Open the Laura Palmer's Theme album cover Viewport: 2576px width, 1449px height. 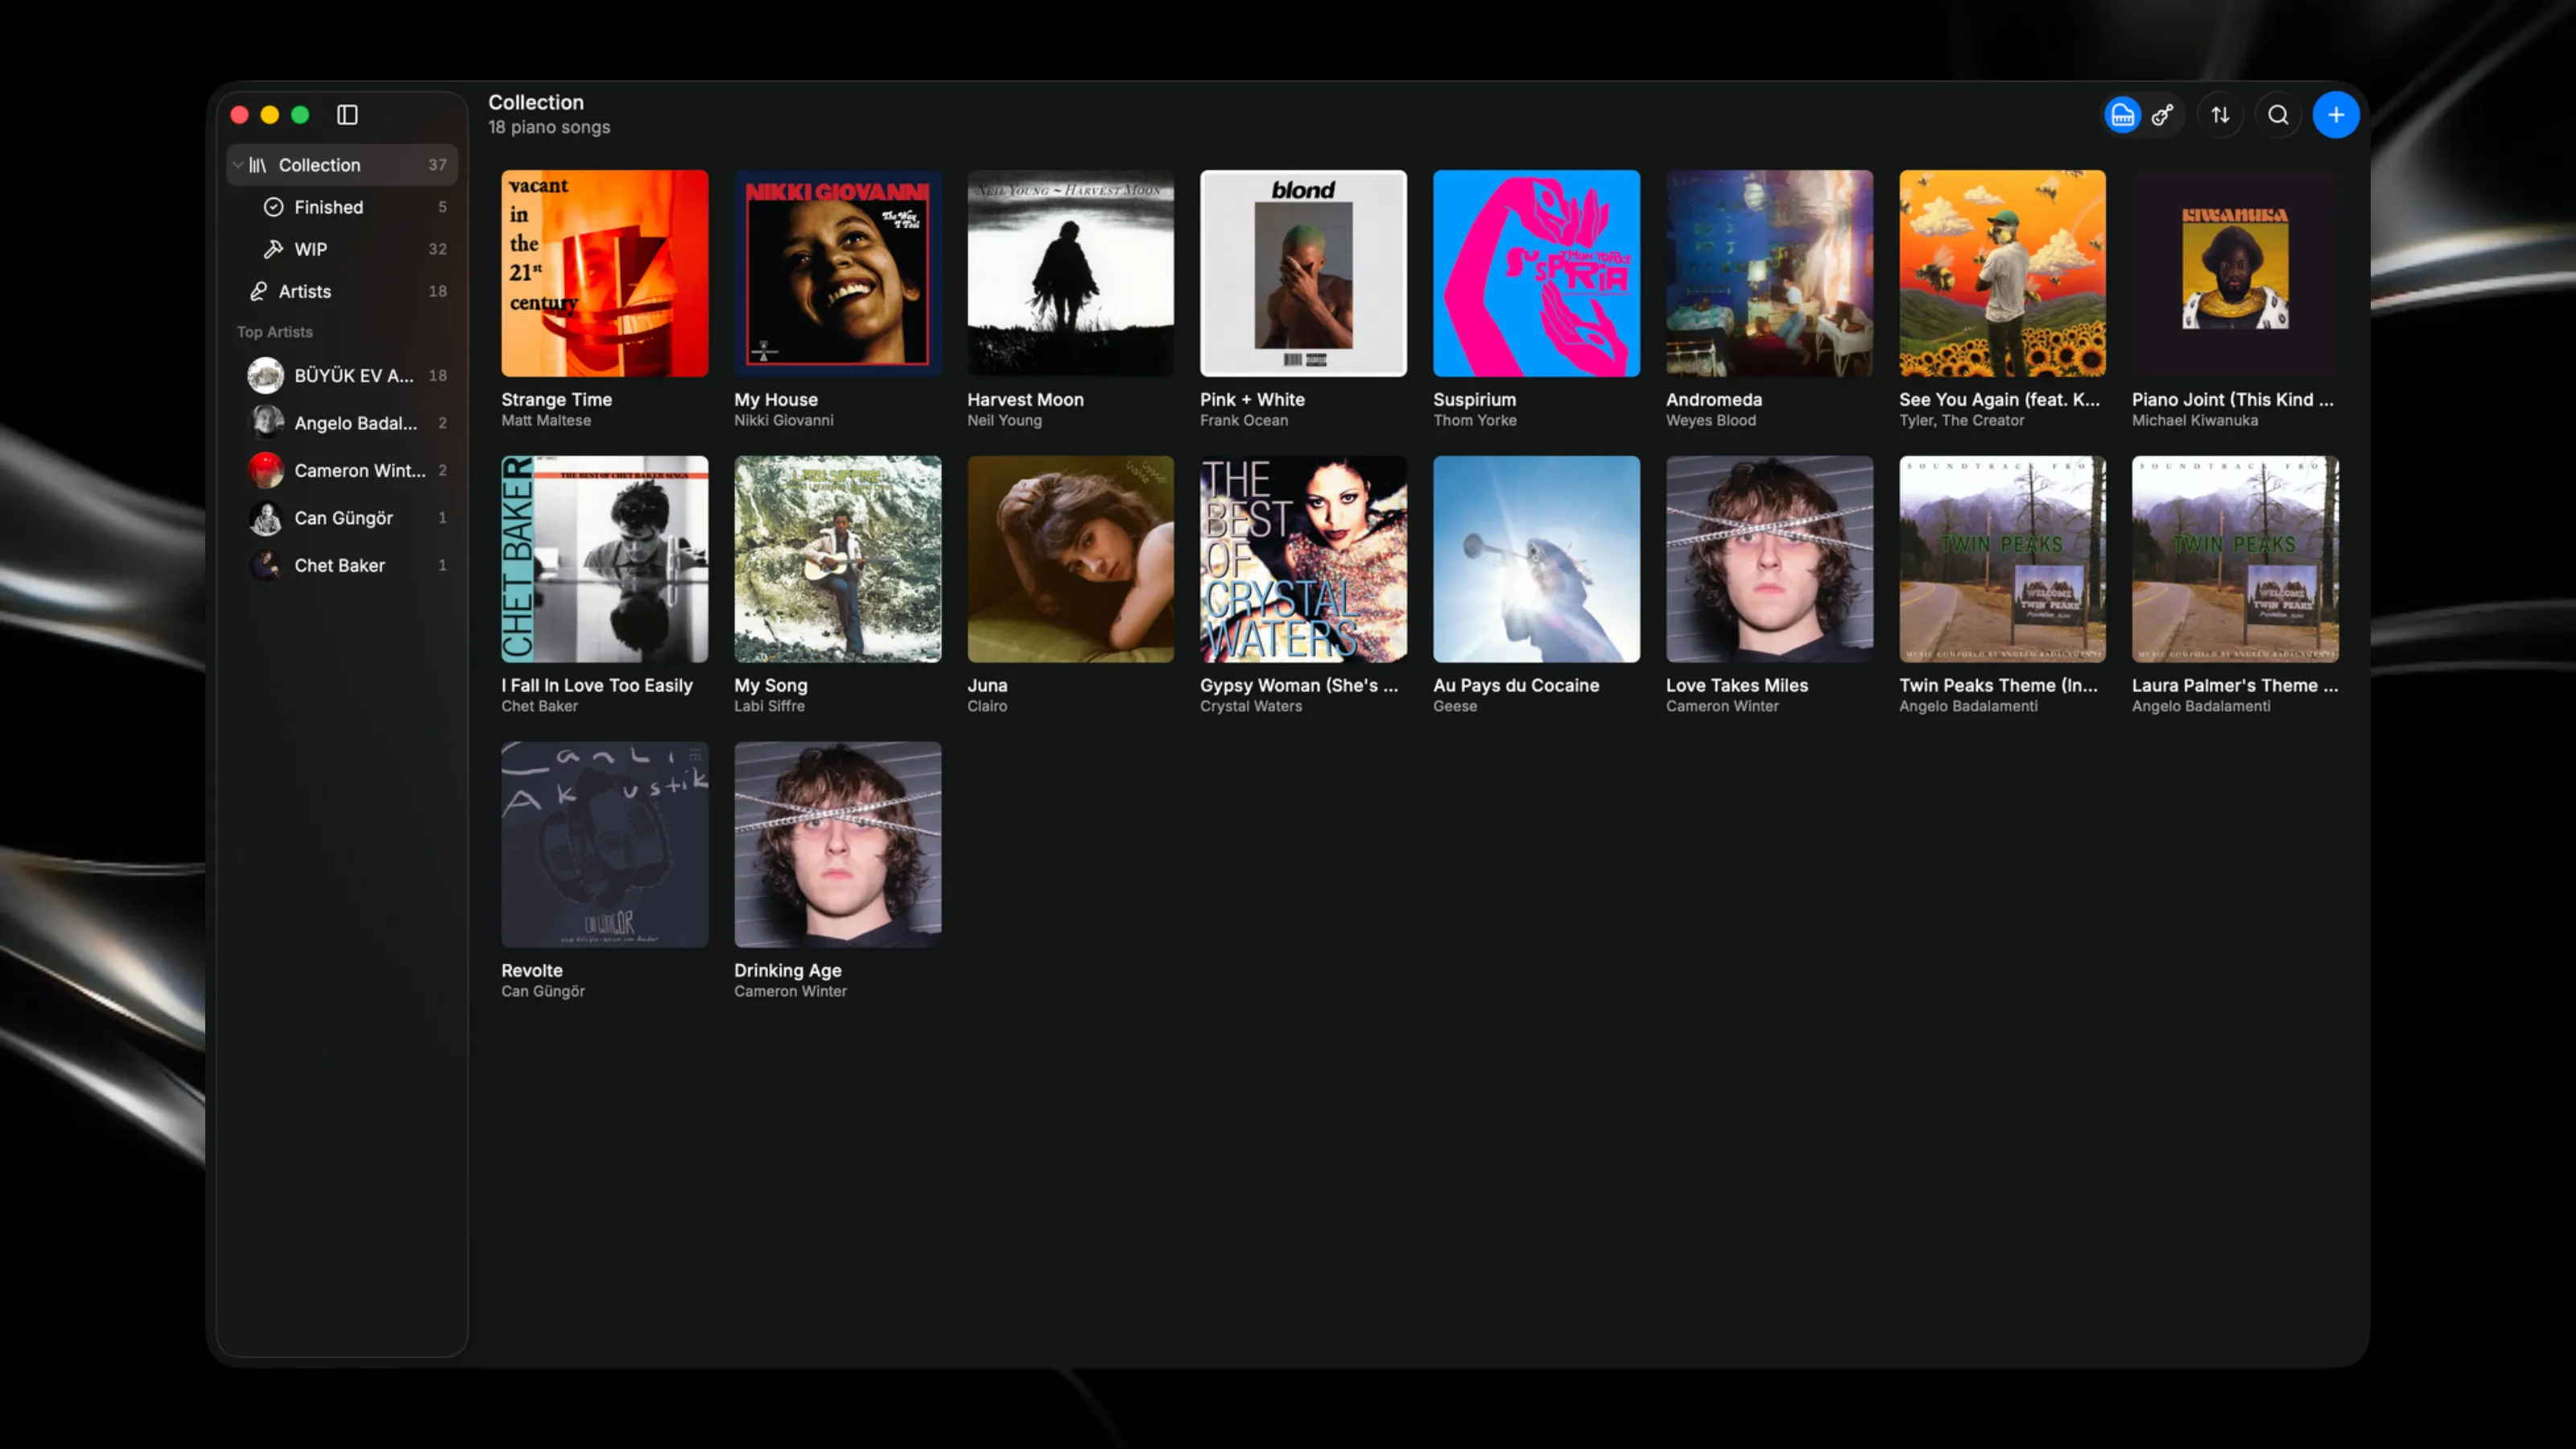[x=2236, y=559]
